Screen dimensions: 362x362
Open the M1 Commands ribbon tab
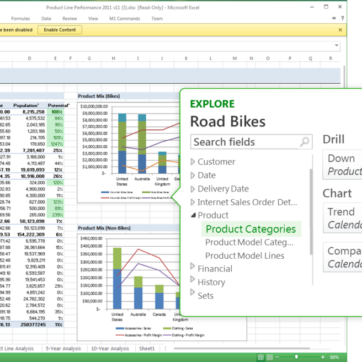click(125, 19)
